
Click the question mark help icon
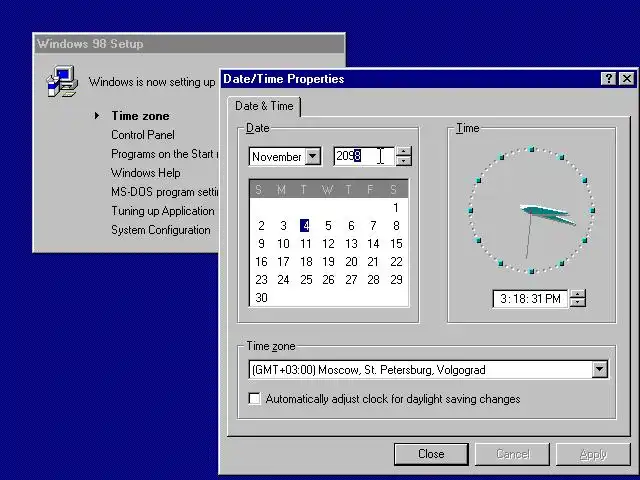tap(608, 78)
